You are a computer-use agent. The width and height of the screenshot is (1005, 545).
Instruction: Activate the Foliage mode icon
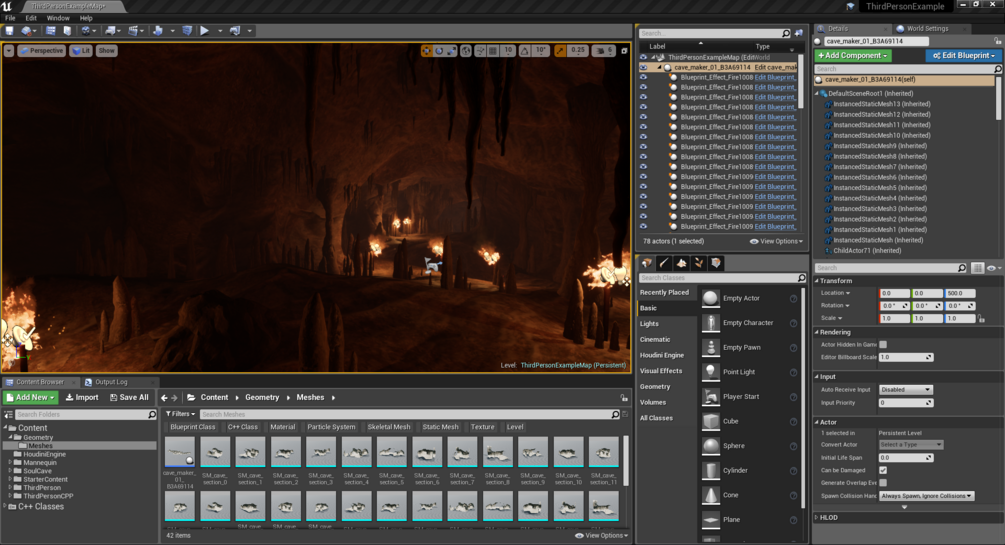pyautogui.click(x=699, y=263)
